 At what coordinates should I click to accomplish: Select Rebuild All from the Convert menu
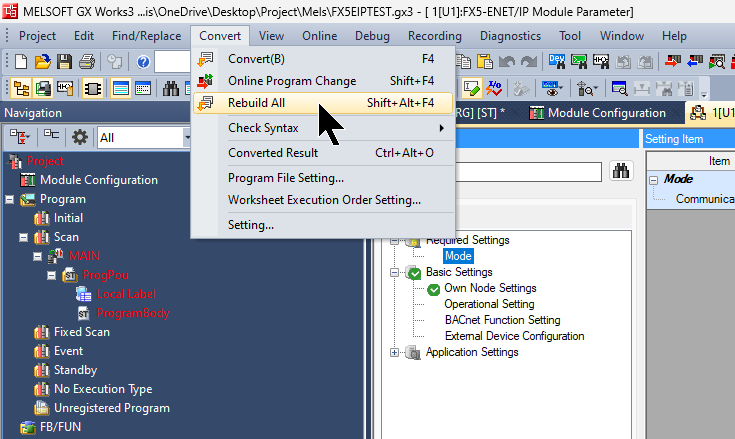pos(256,103)
